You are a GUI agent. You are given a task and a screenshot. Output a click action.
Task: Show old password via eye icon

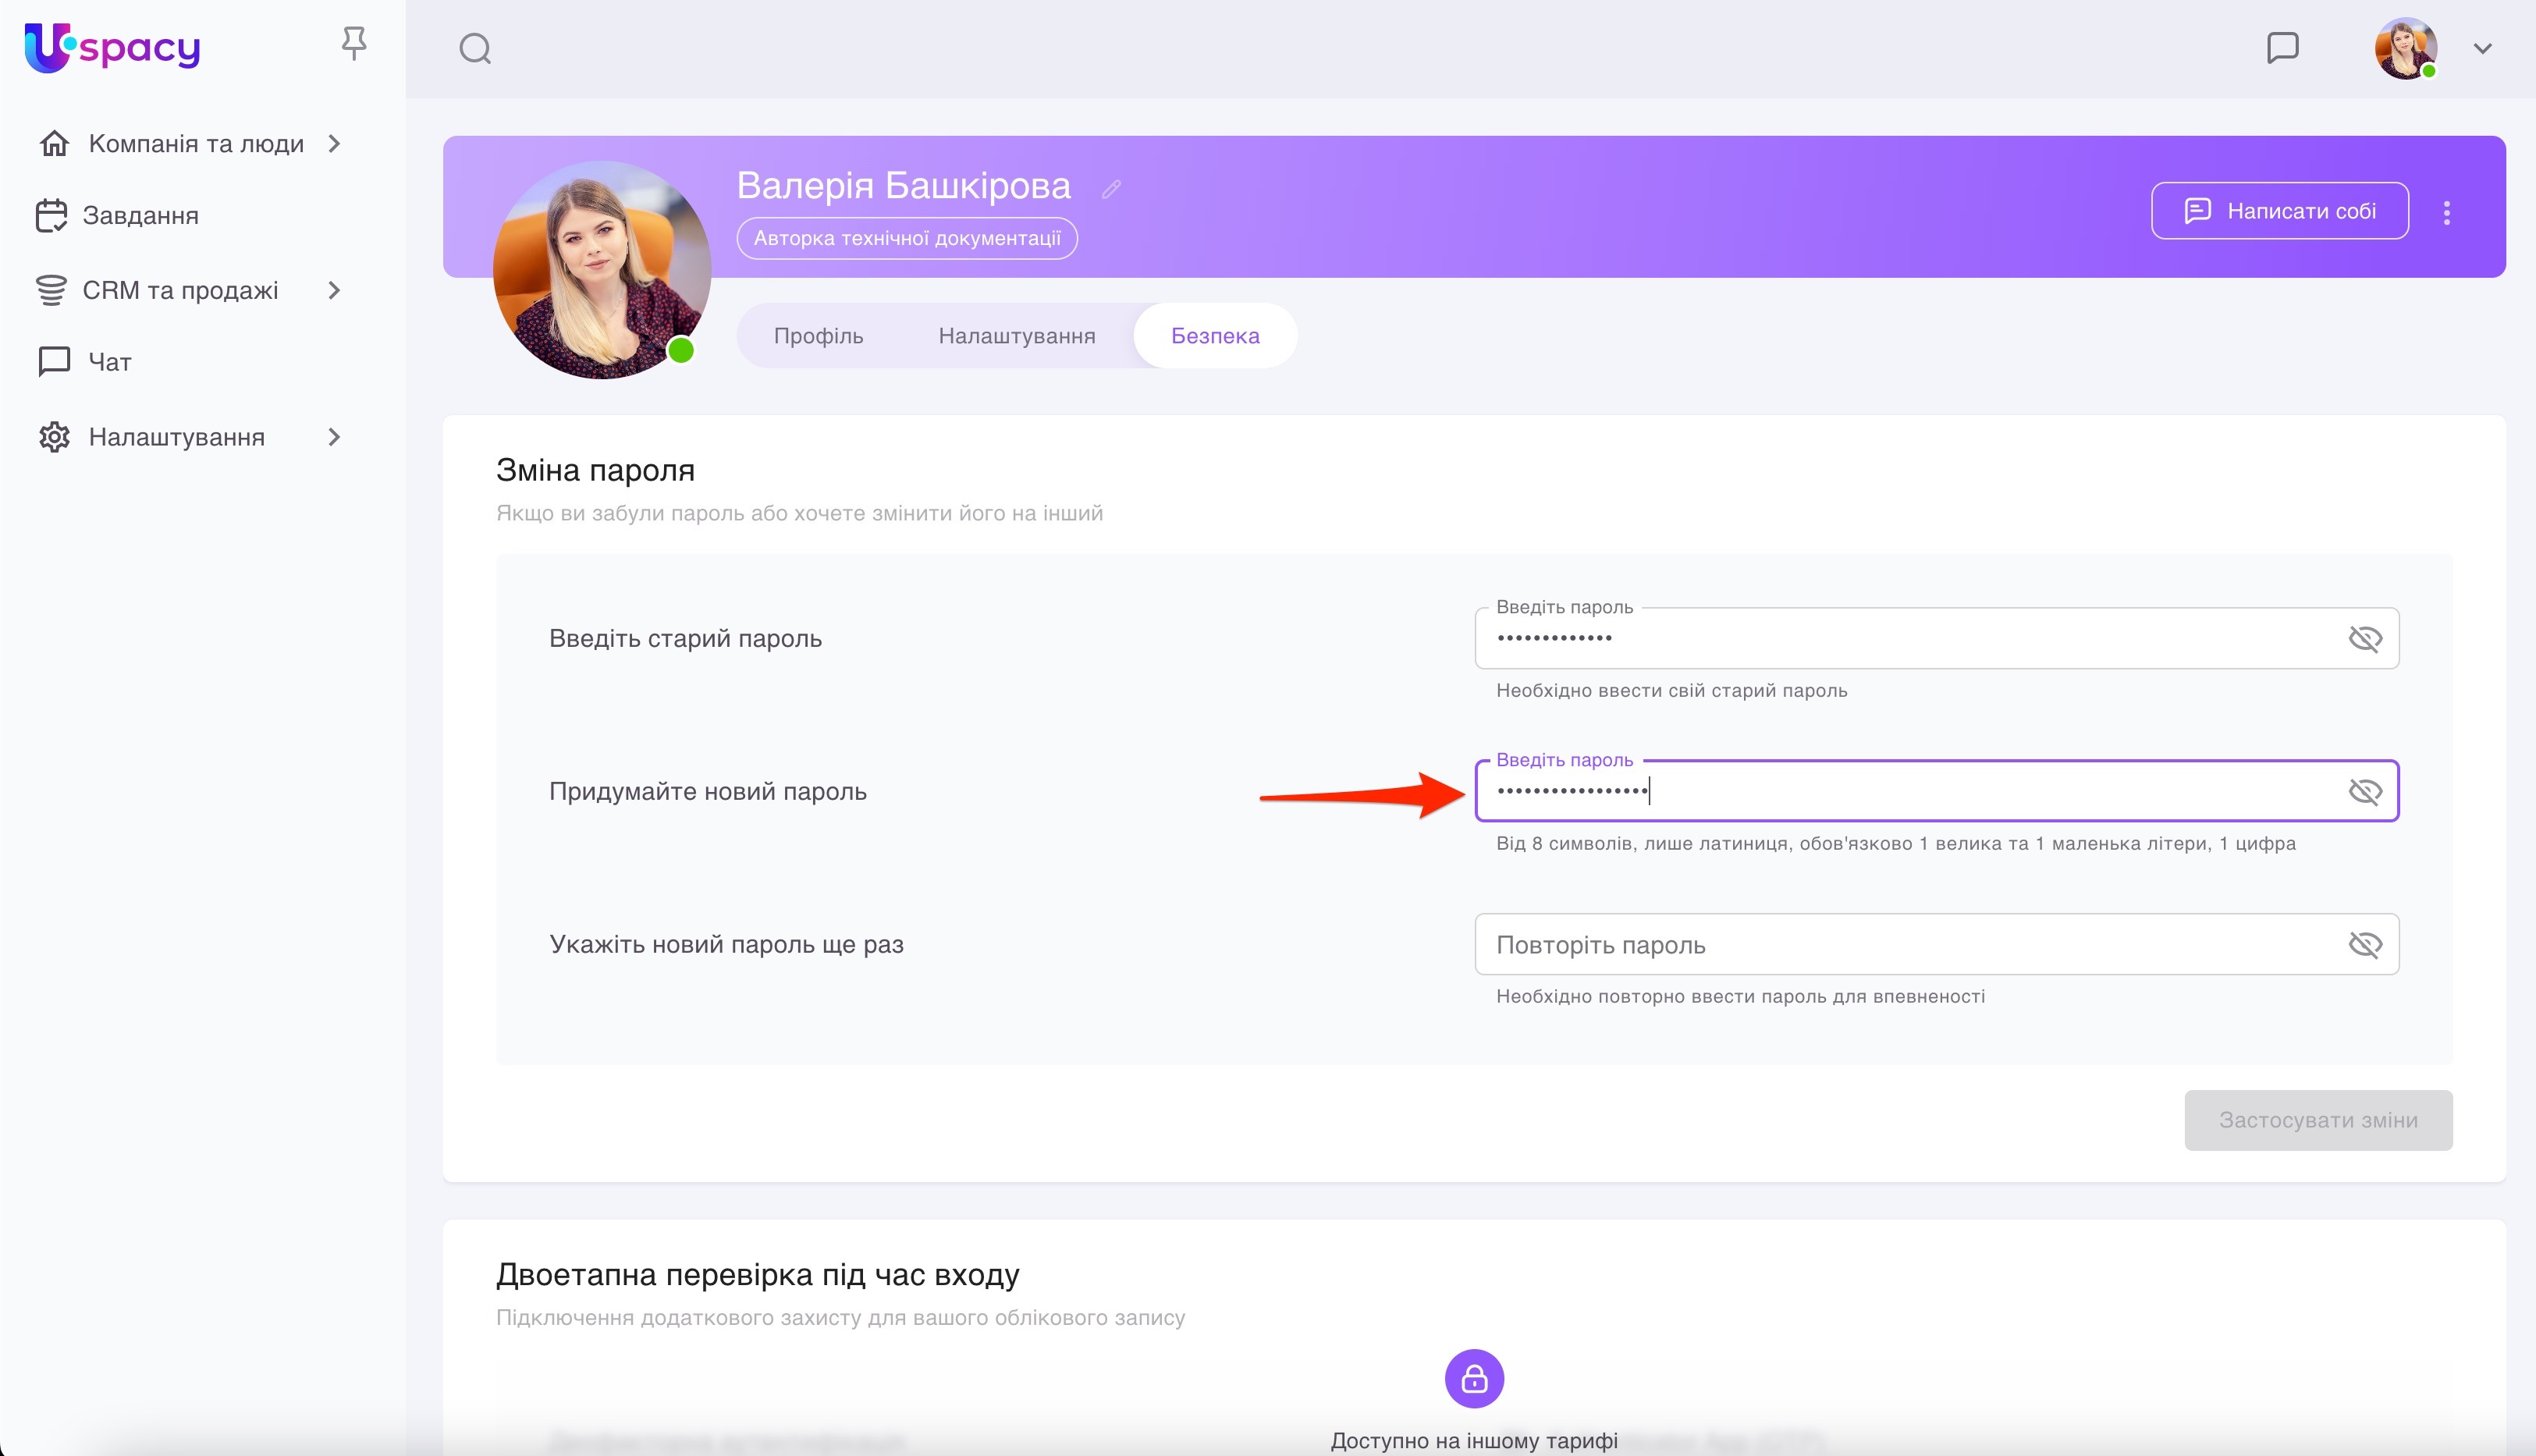[2364, 638]
